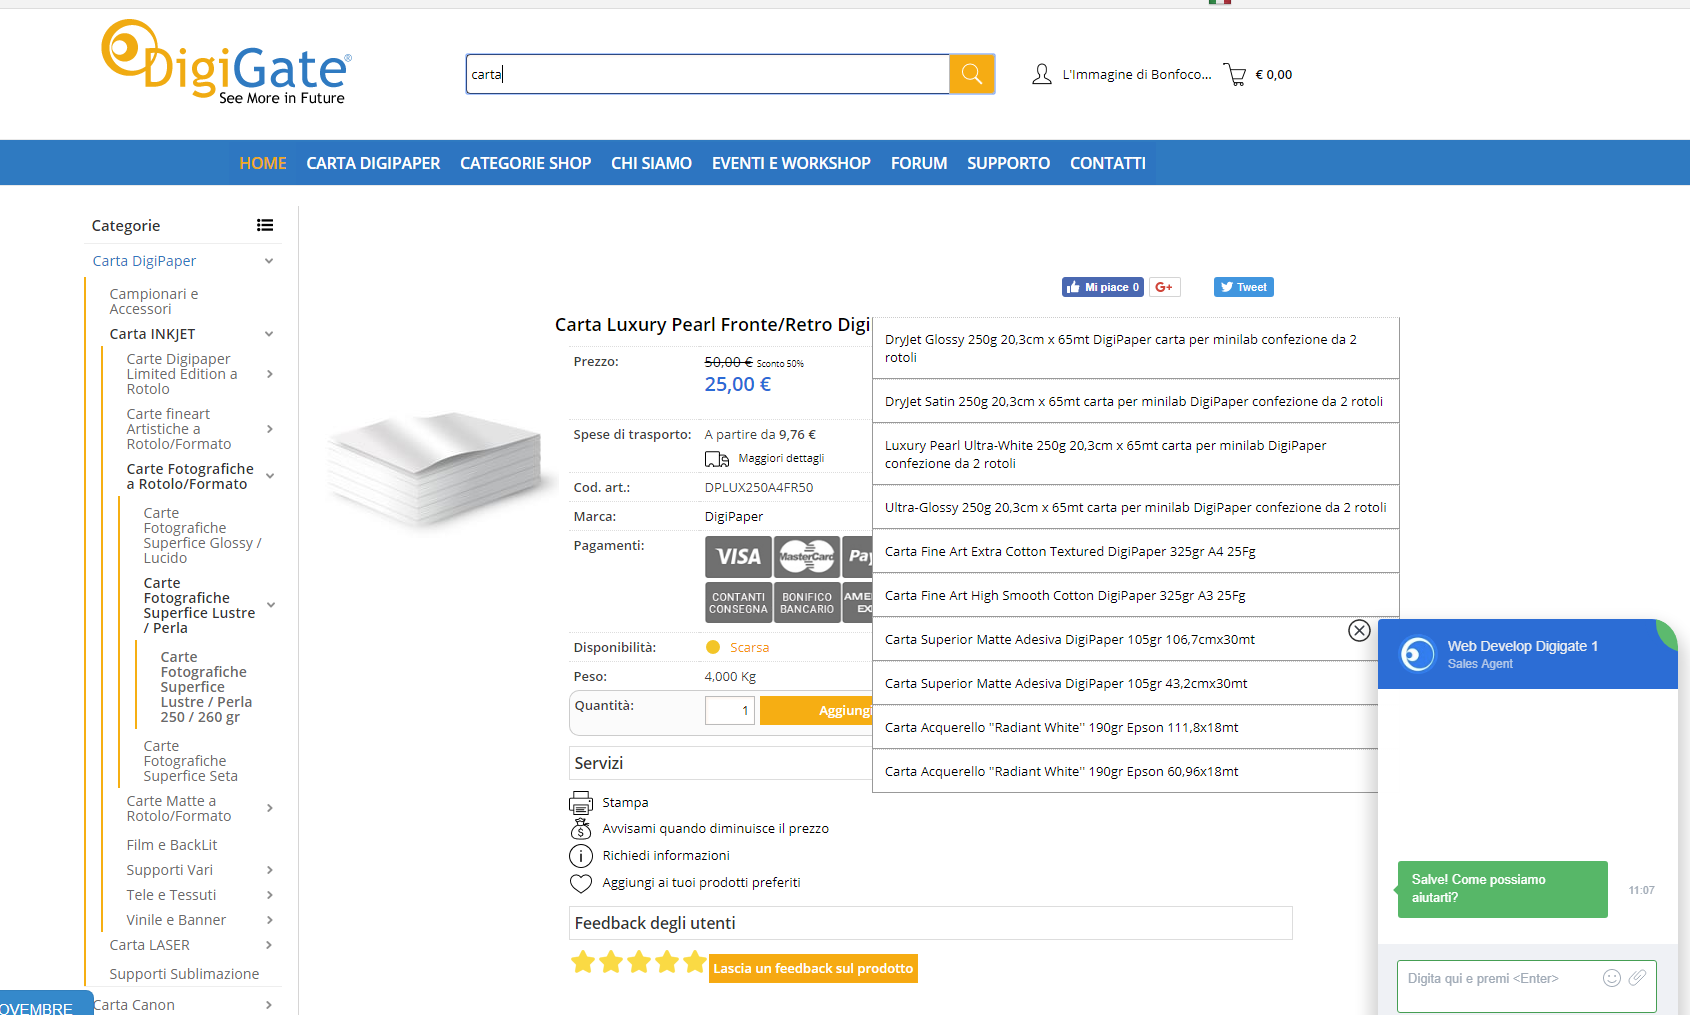Open the CHI SIAMO menu
Screen dimensions: 1690x1015
pos(651,163)
